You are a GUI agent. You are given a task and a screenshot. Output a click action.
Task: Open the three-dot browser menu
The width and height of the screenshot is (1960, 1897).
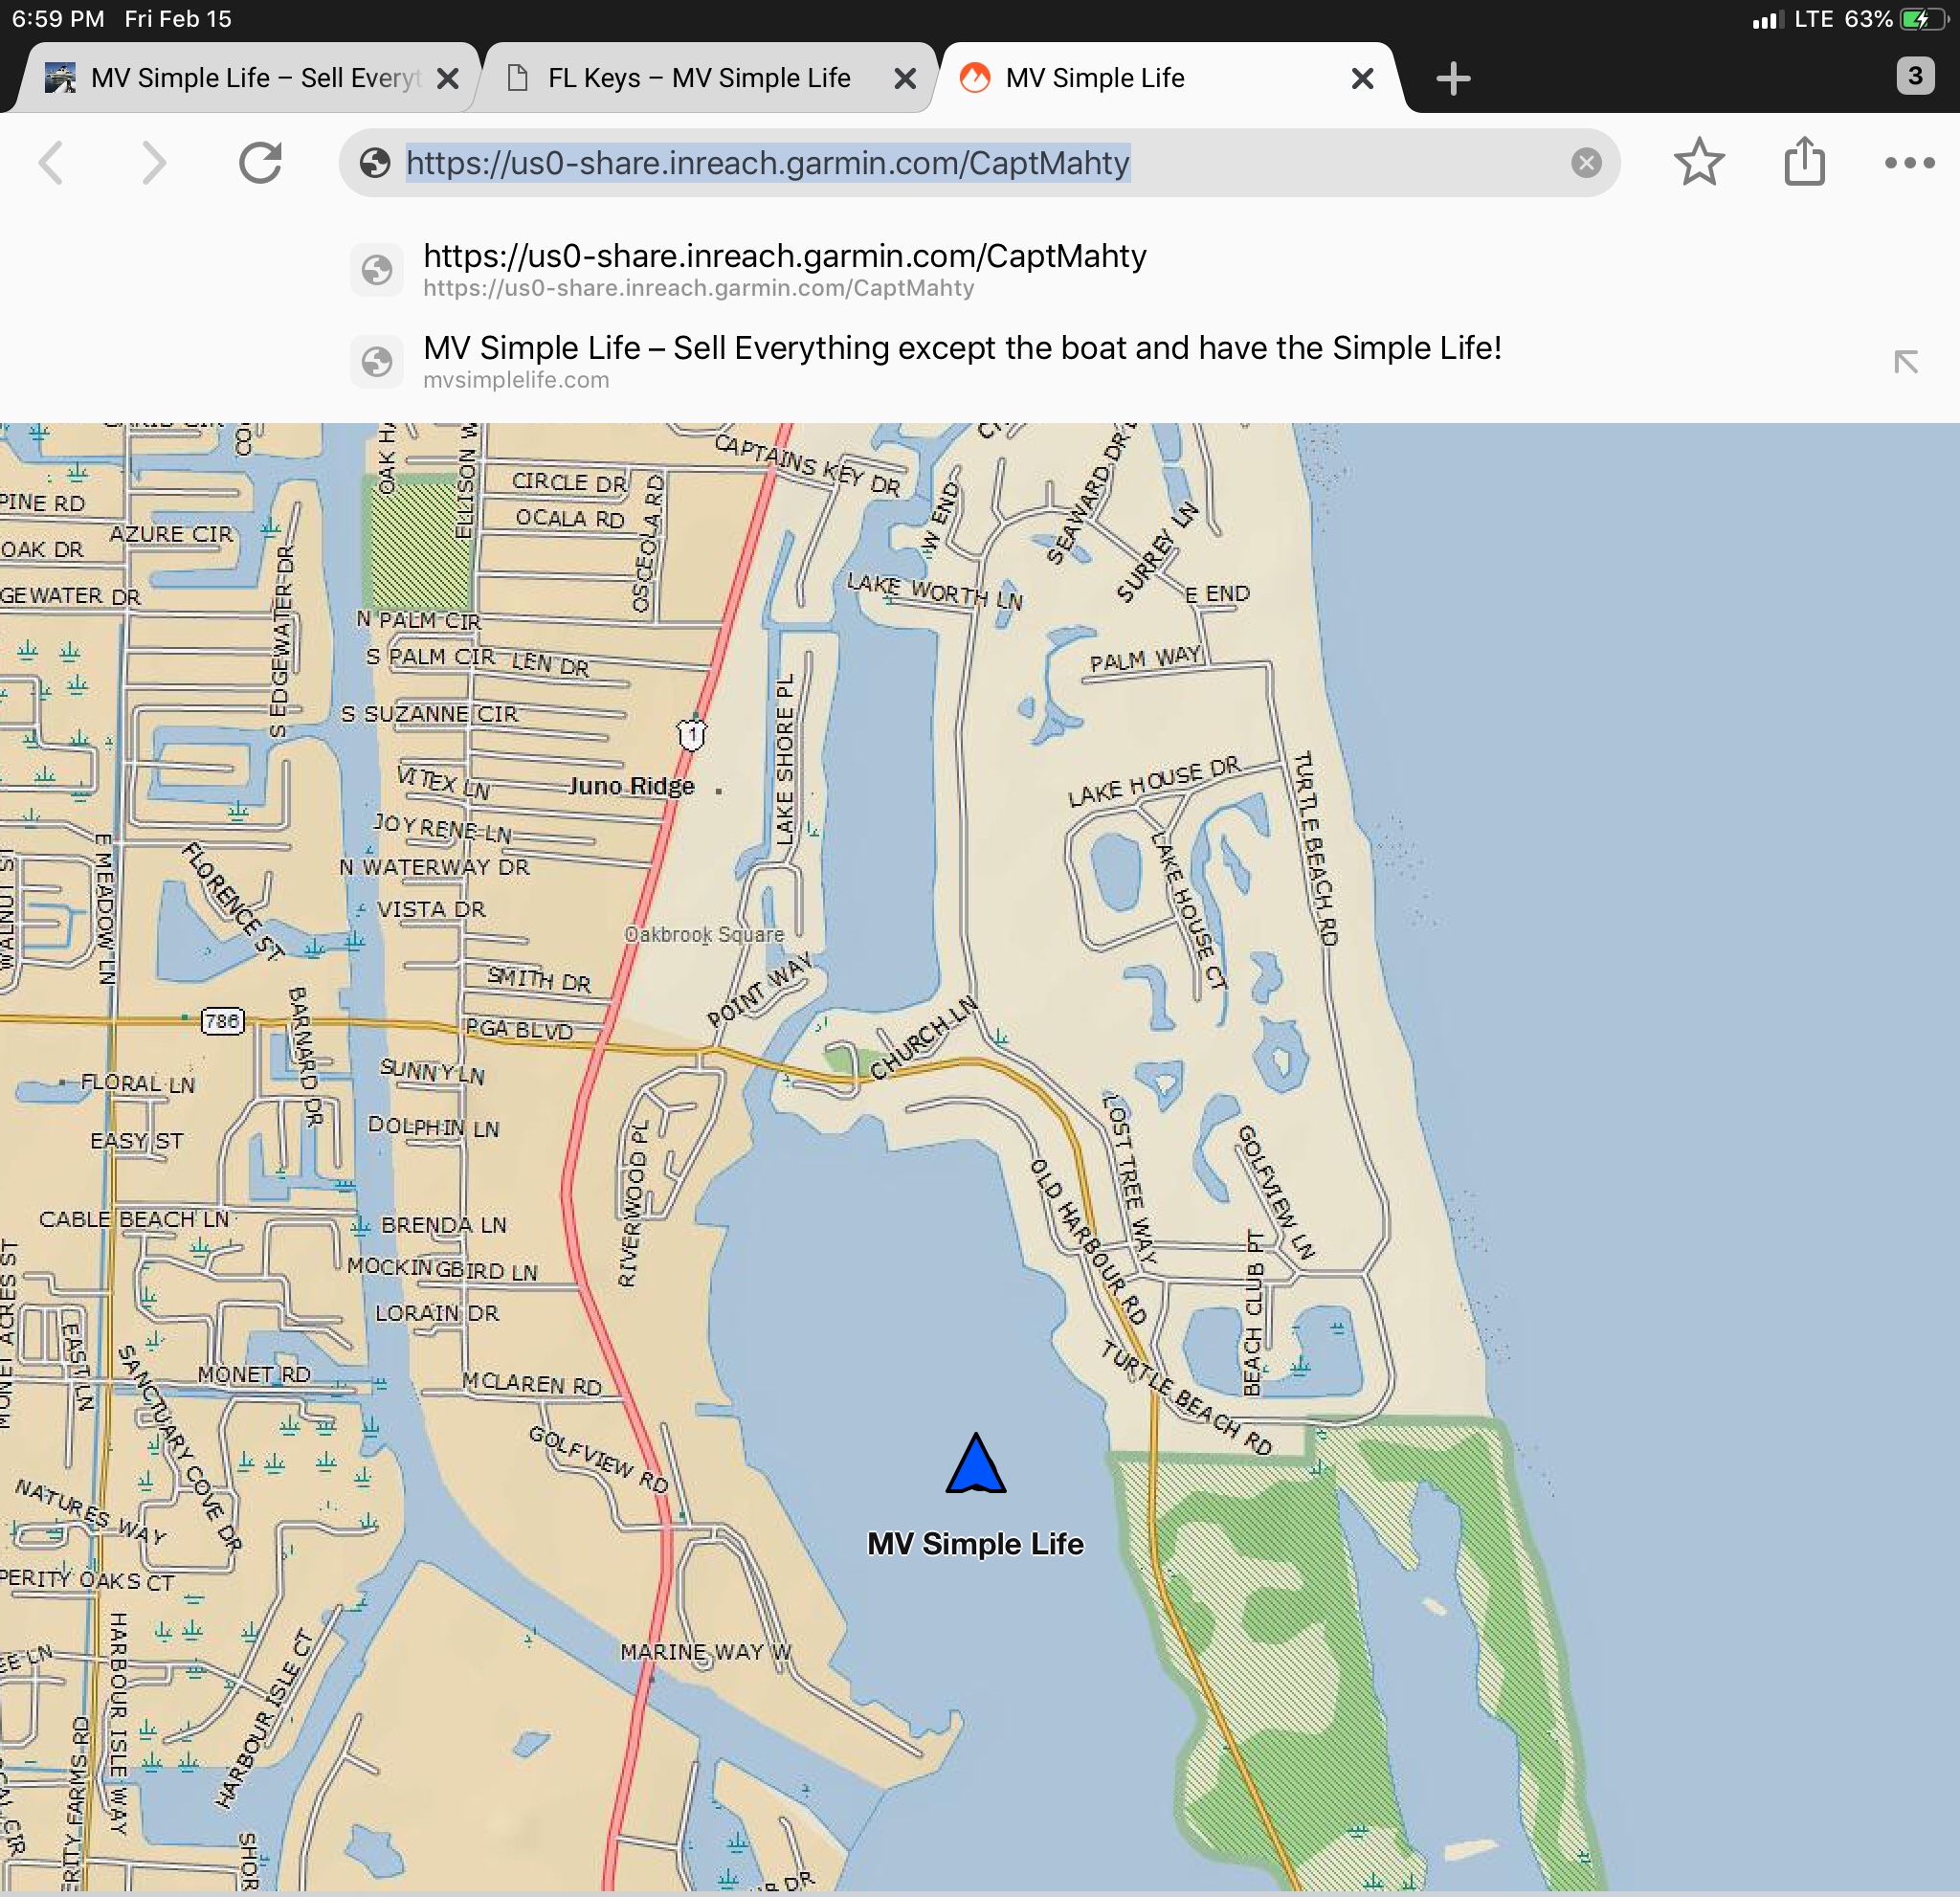tap(1908, 163)
